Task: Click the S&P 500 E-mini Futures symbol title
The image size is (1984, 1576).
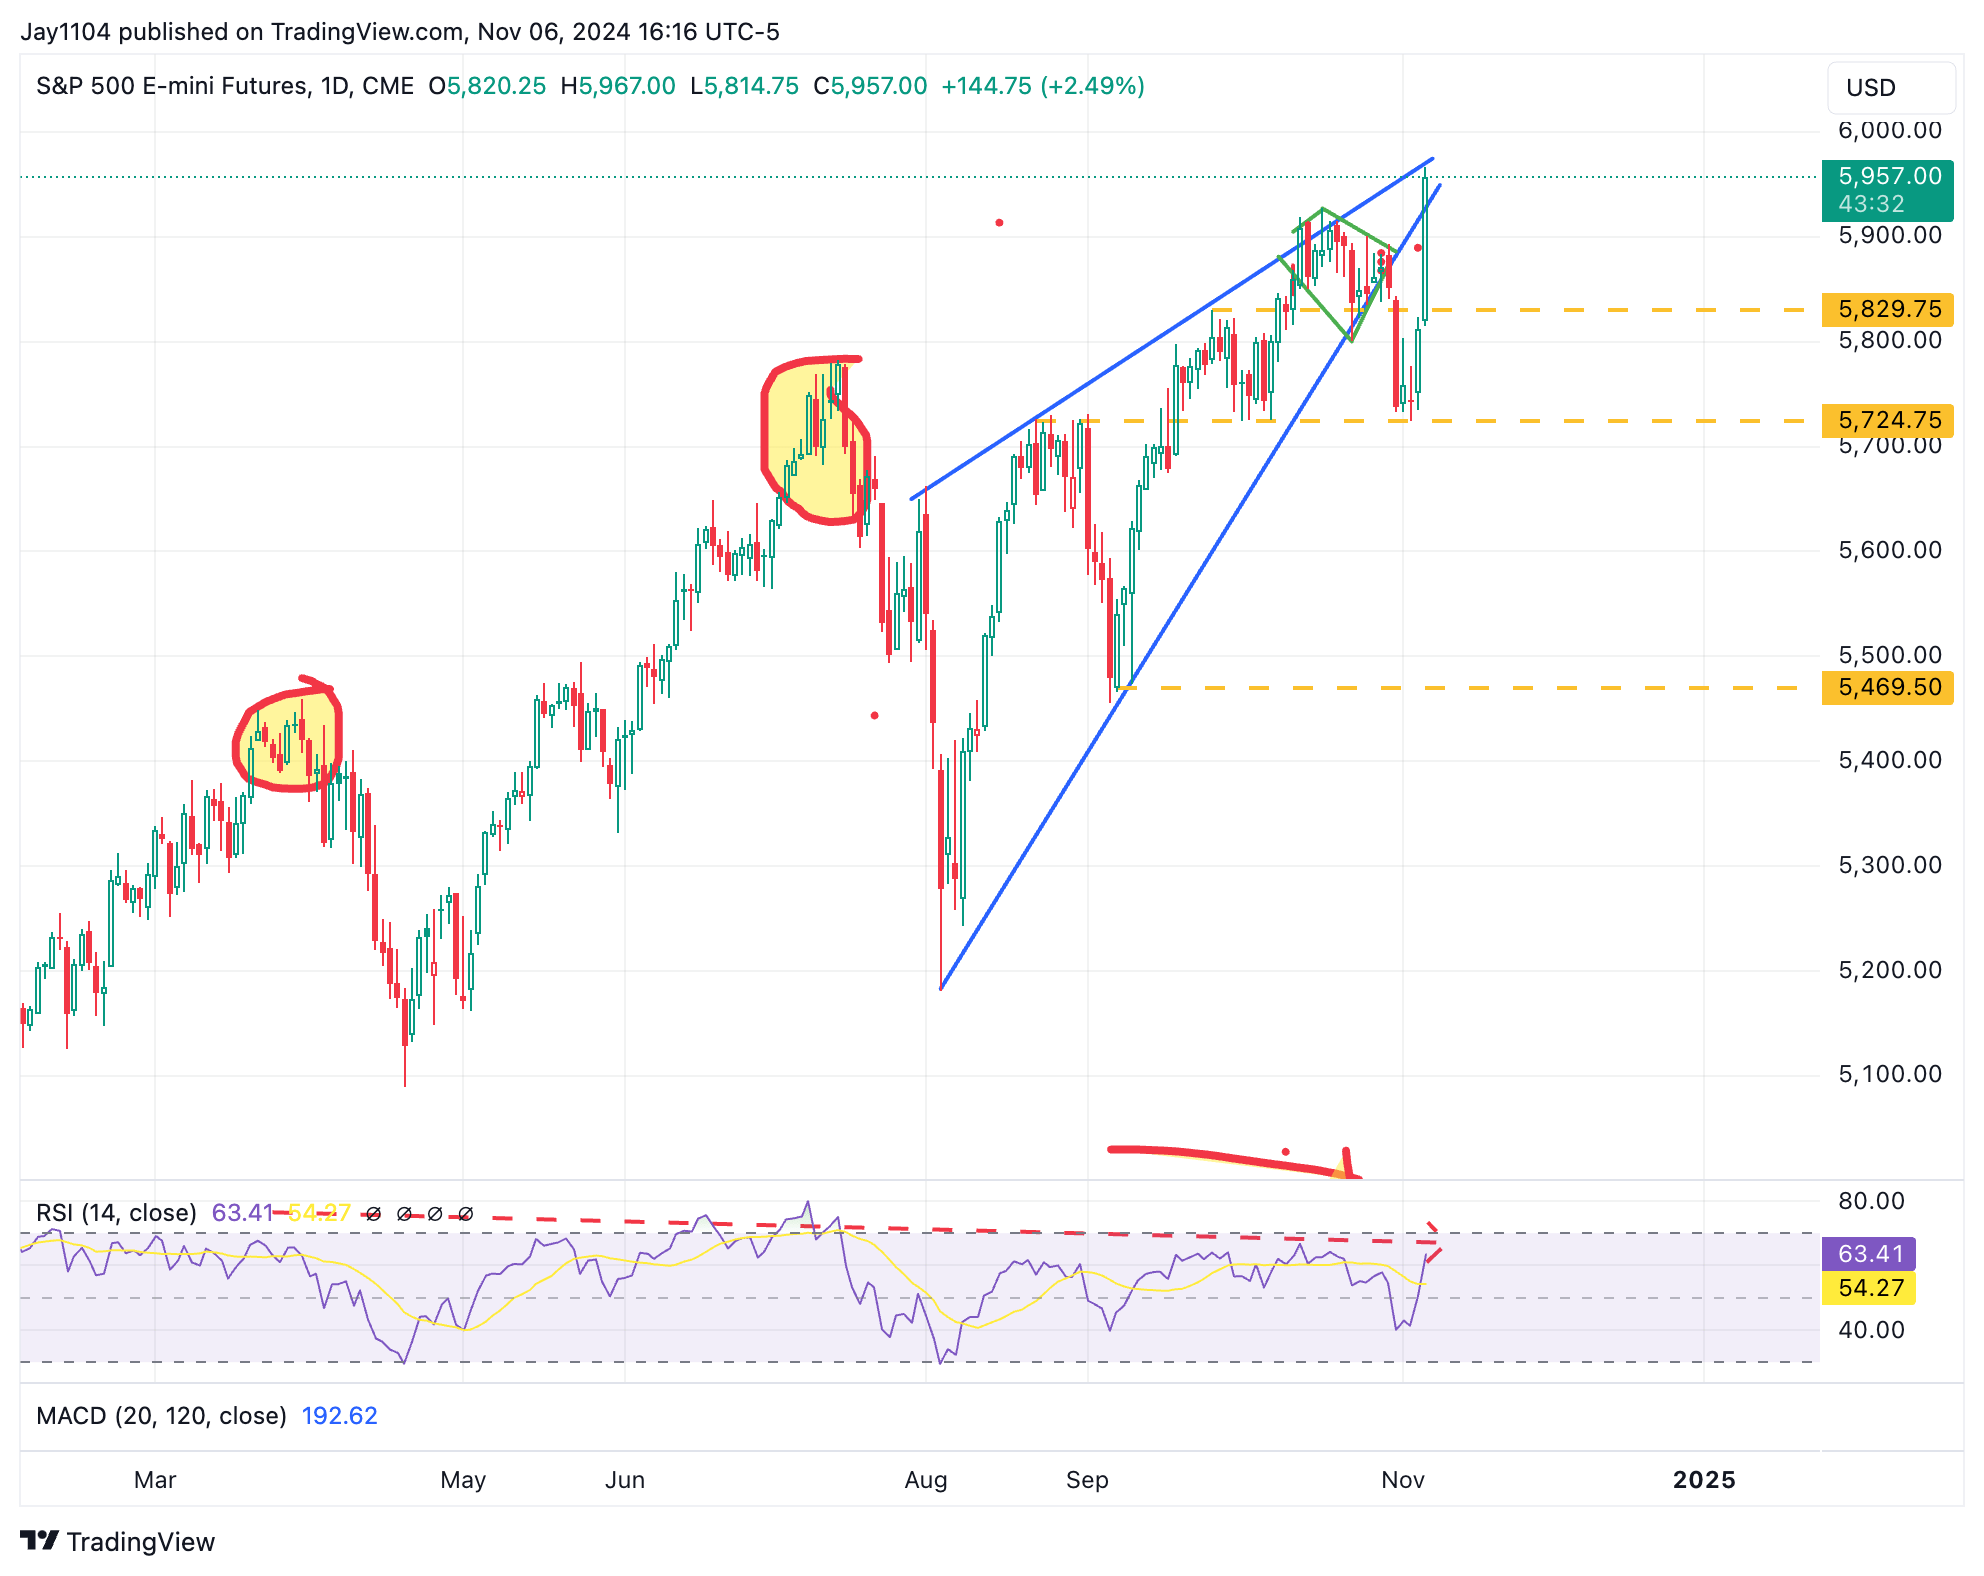Action: click(225, 86)
